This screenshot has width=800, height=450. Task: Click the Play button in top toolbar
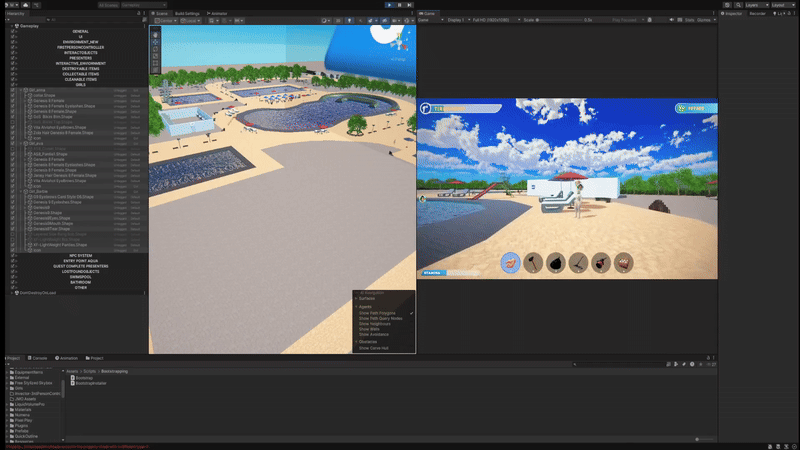tap(389, 5)
